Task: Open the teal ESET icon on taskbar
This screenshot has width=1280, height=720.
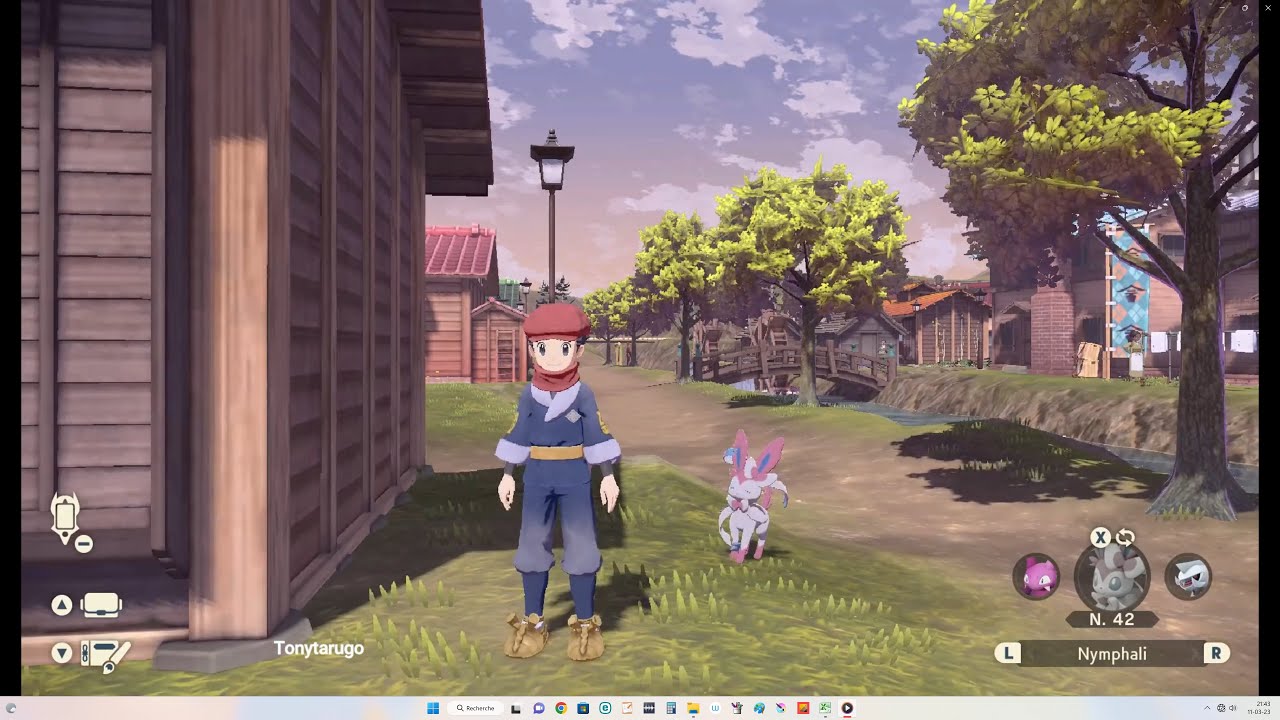Action: pyautogui.click(x=605, y=708)
